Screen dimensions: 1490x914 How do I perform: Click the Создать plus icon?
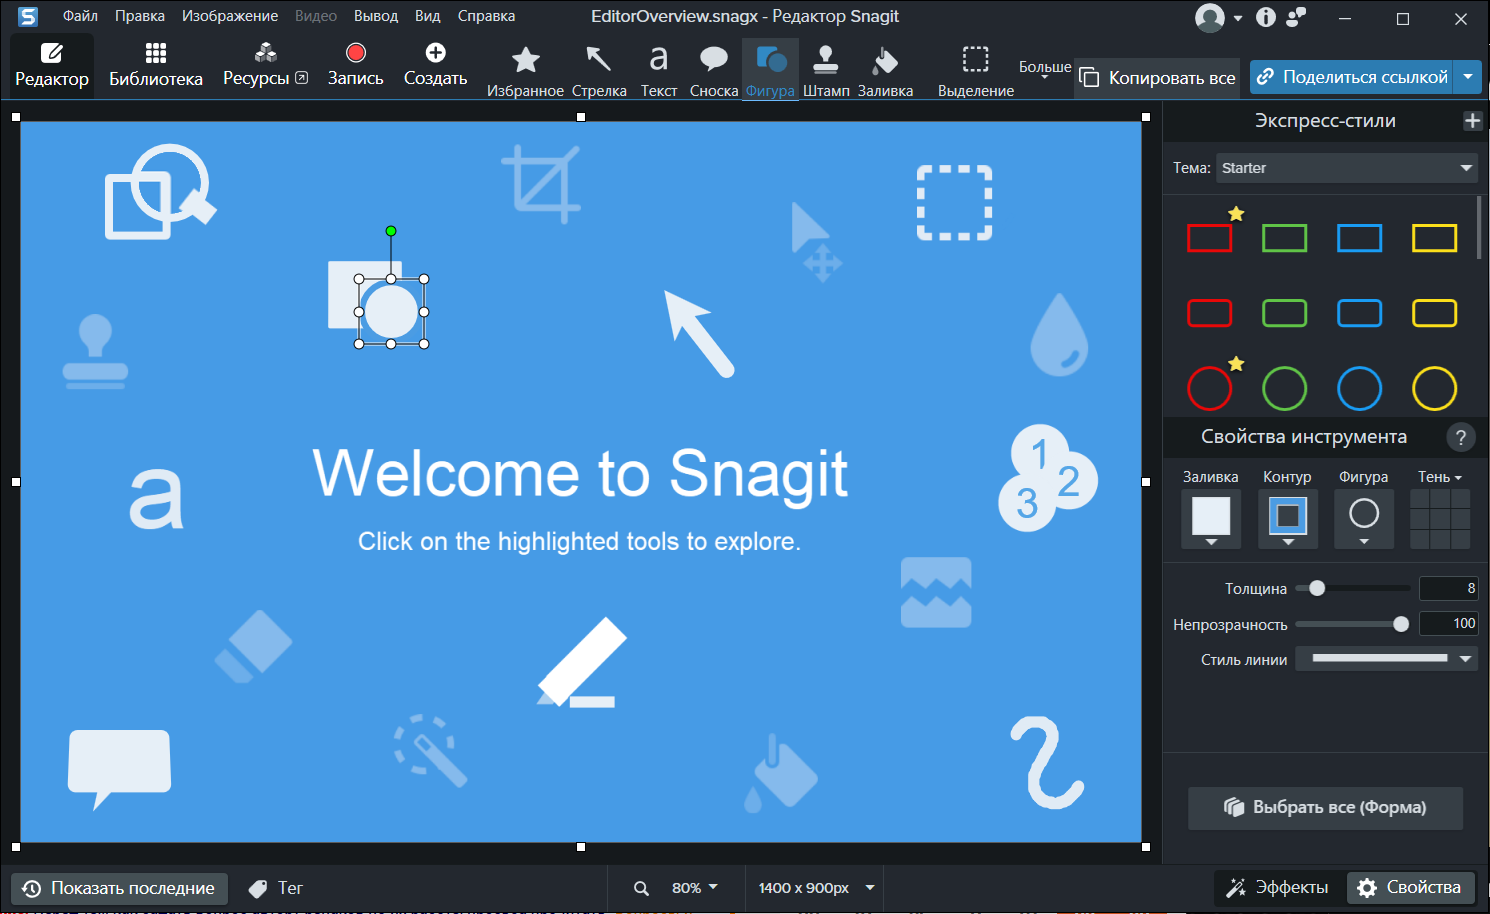[x=435, y=53]
